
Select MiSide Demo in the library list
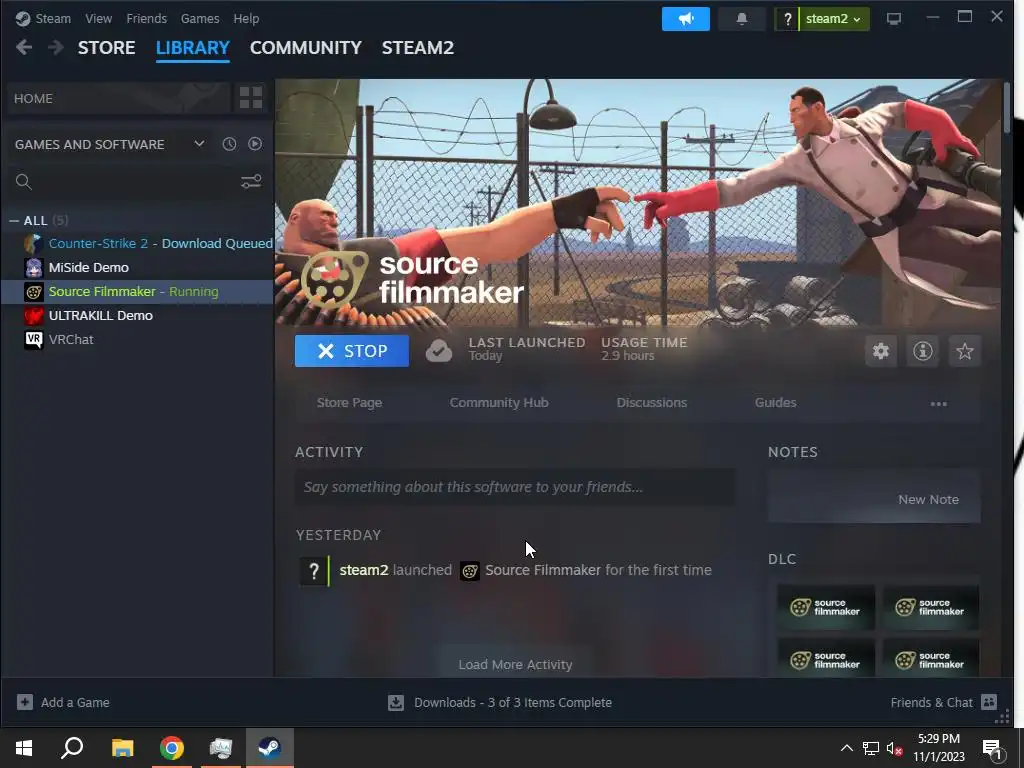(137, 267)
